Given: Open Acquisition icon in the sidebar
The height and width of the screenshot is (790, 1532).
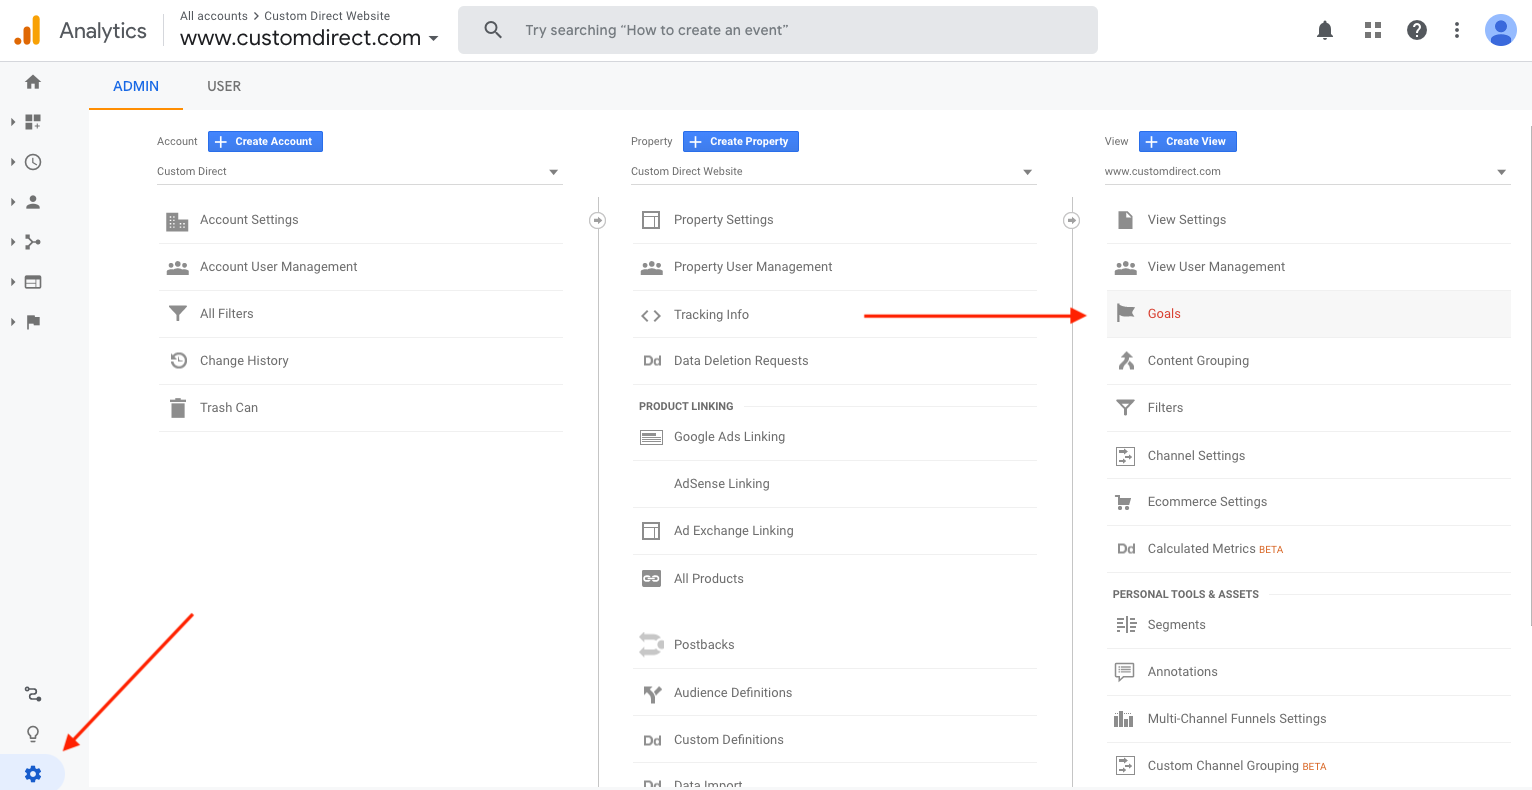Looking at the screenshot, I should click(33, 242).
